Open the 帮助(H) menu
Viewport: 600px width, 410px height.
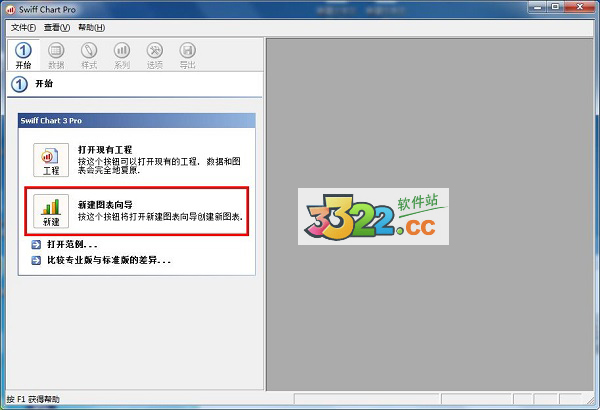point(91,28)
